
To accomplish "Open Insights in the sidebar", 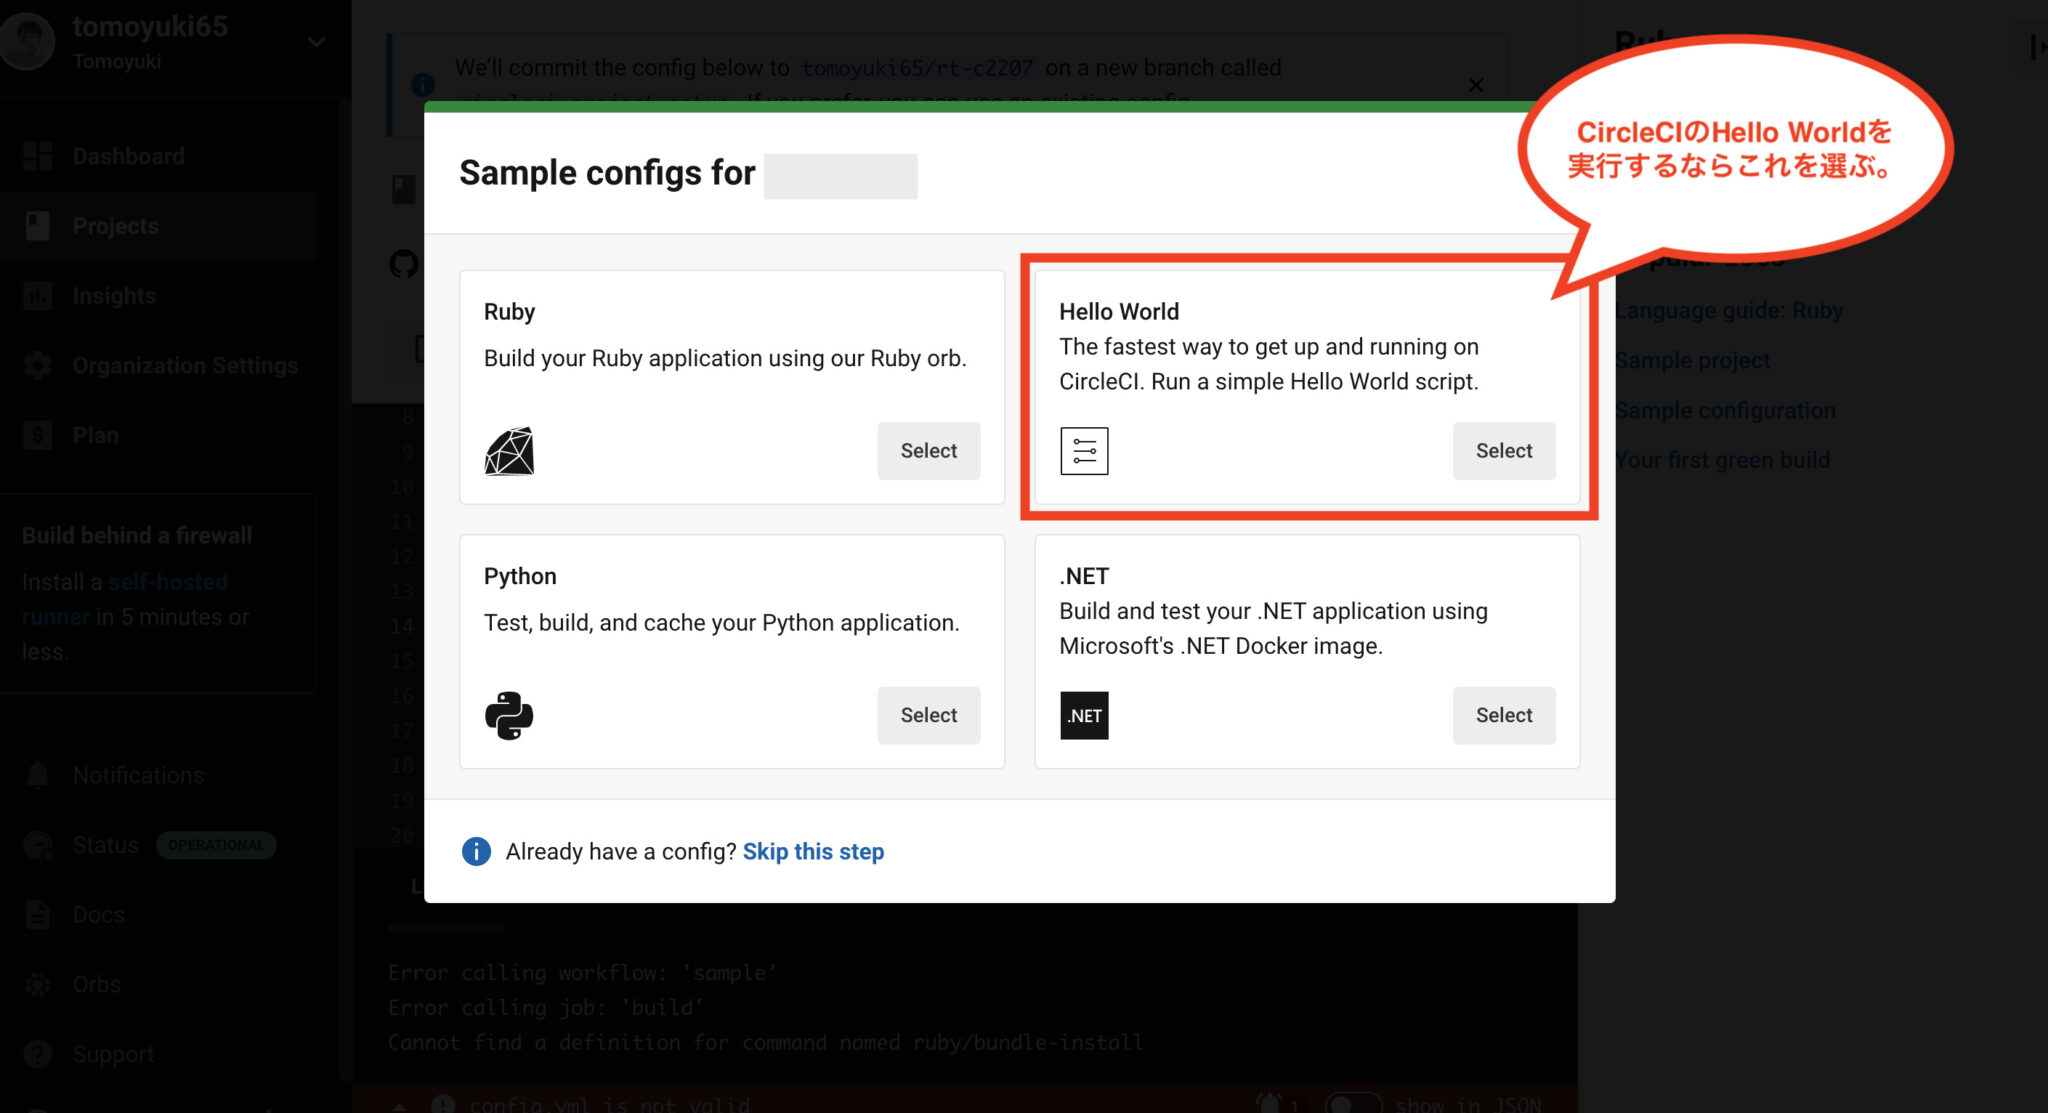I will click(114, 296).
